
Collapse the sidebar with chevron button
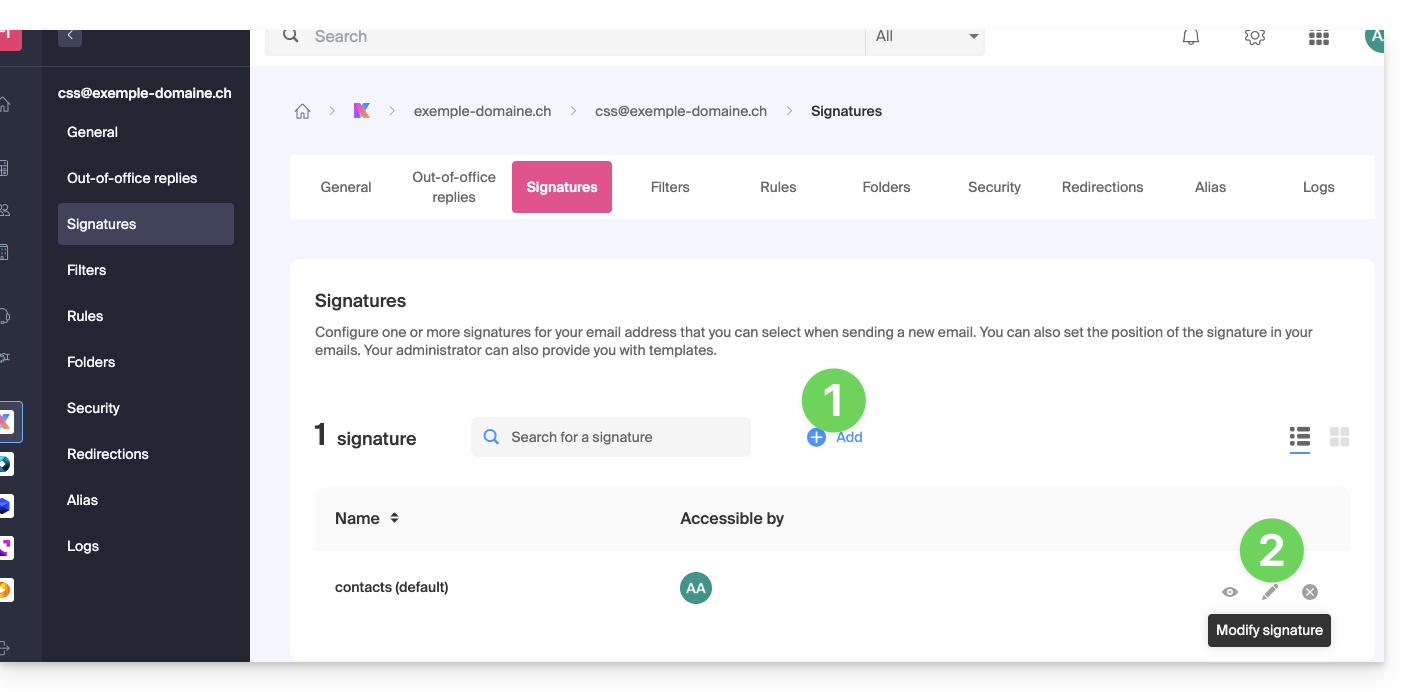pos(70,36)
